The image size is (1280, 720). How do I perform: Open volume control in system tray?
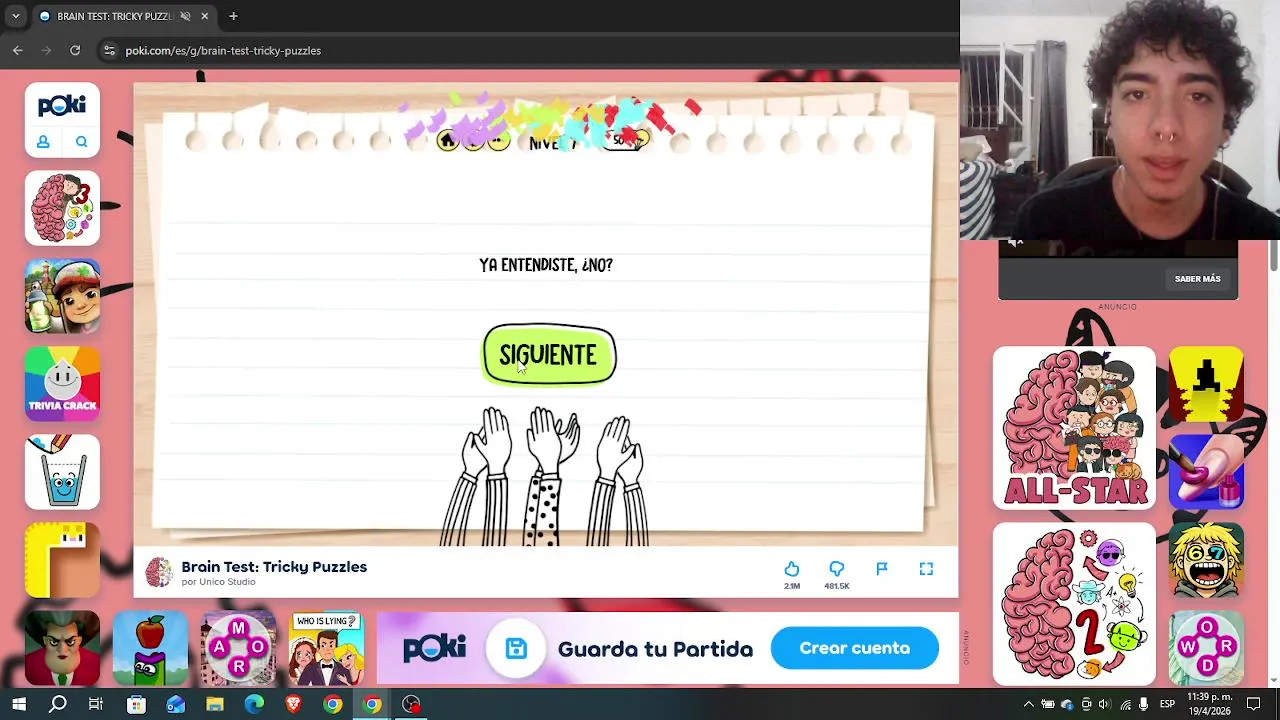click(1104, 704)
